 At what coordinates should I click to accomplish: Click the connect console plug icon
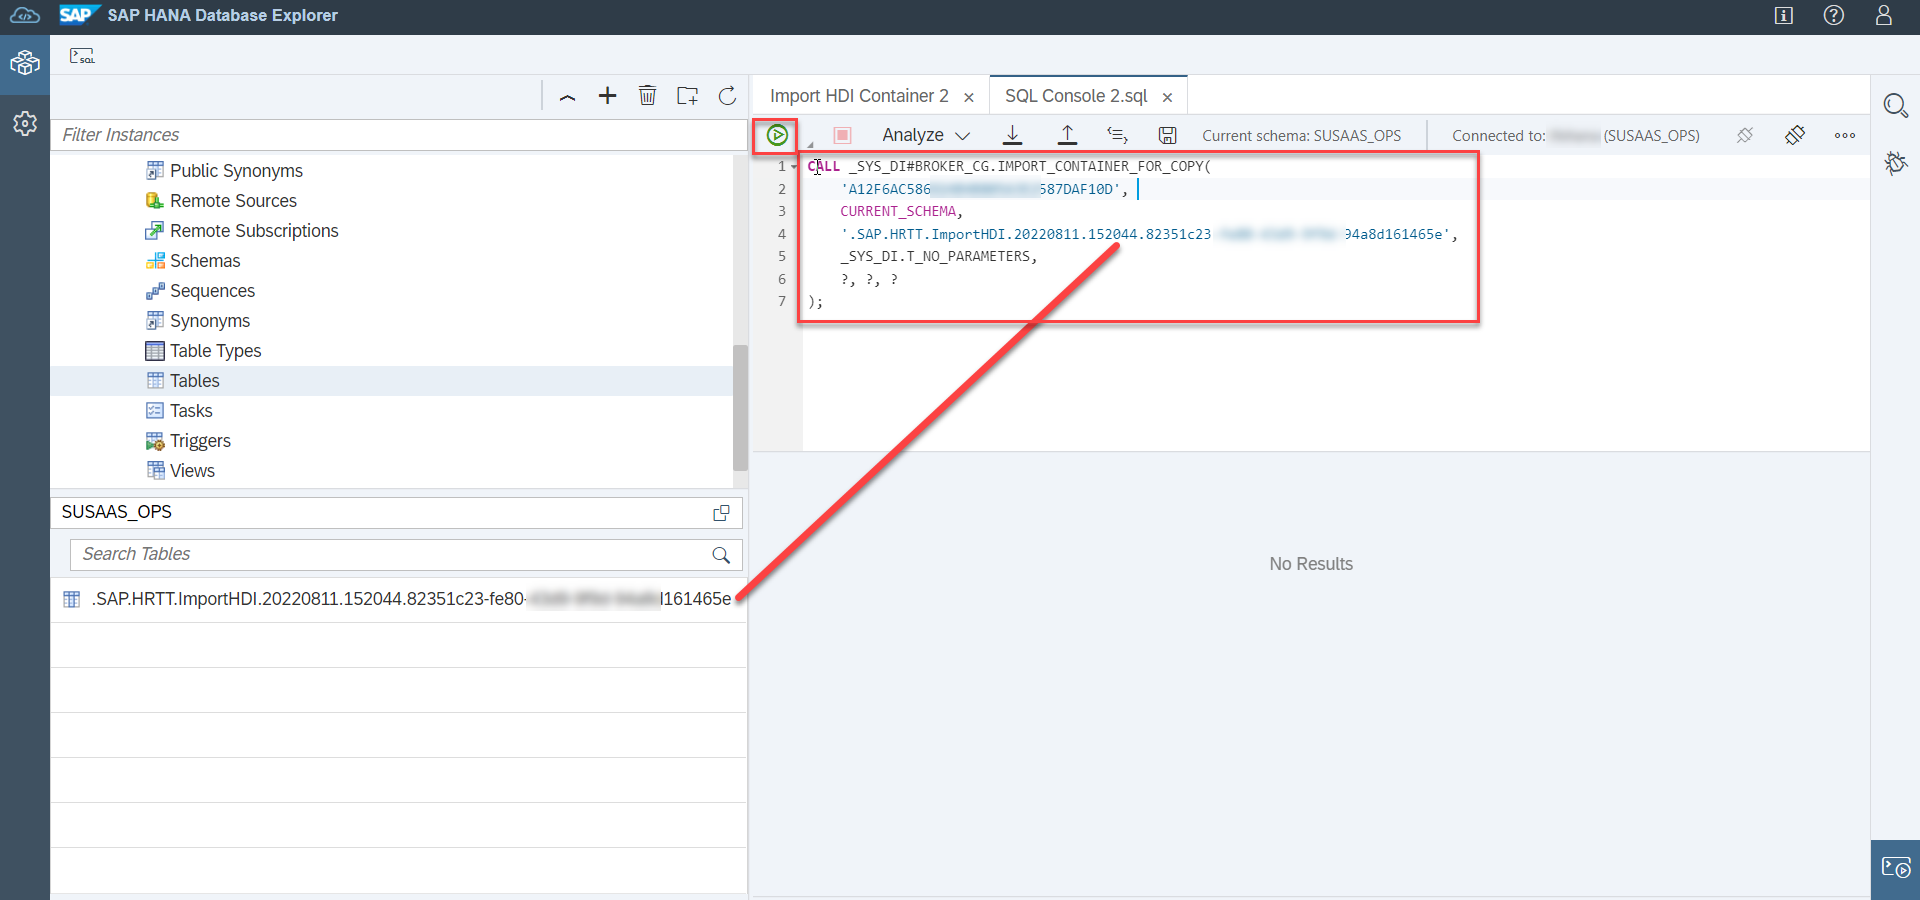point(1795,135)
